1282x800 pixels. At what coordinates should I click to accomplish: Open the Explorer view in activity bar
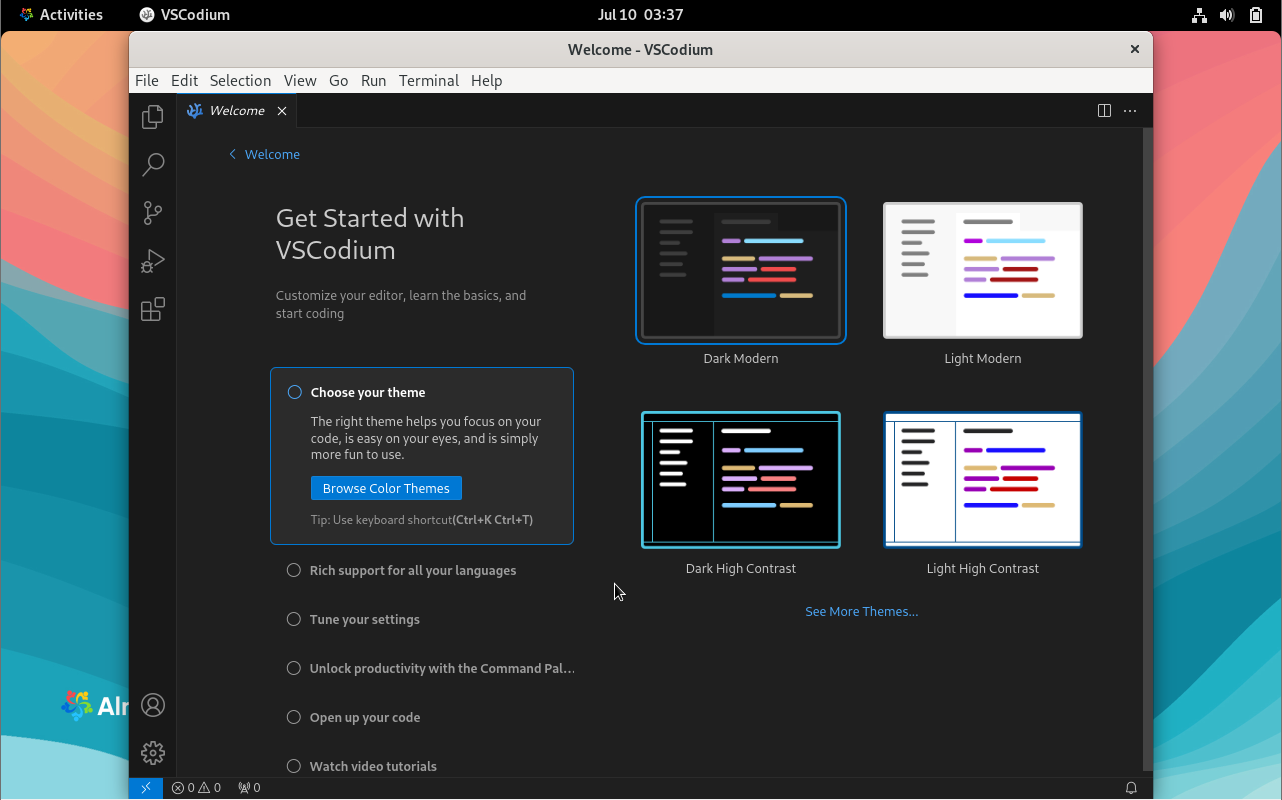point(153,117)
